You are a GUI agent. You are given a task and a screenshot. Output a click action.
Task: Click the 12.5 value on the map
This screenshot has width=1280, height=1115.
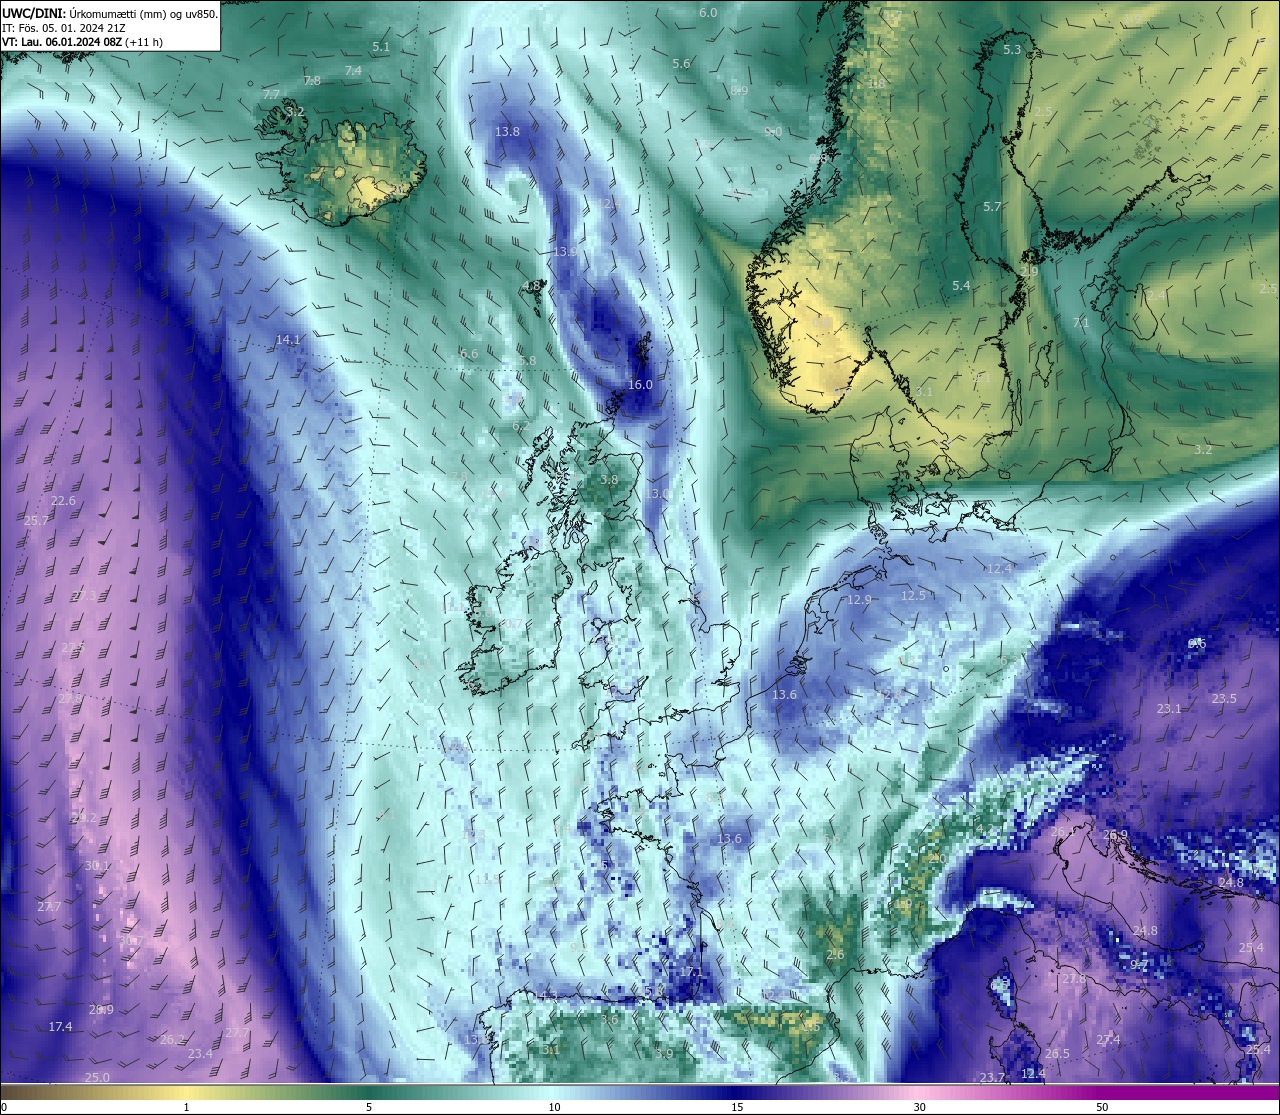(913, 596)
